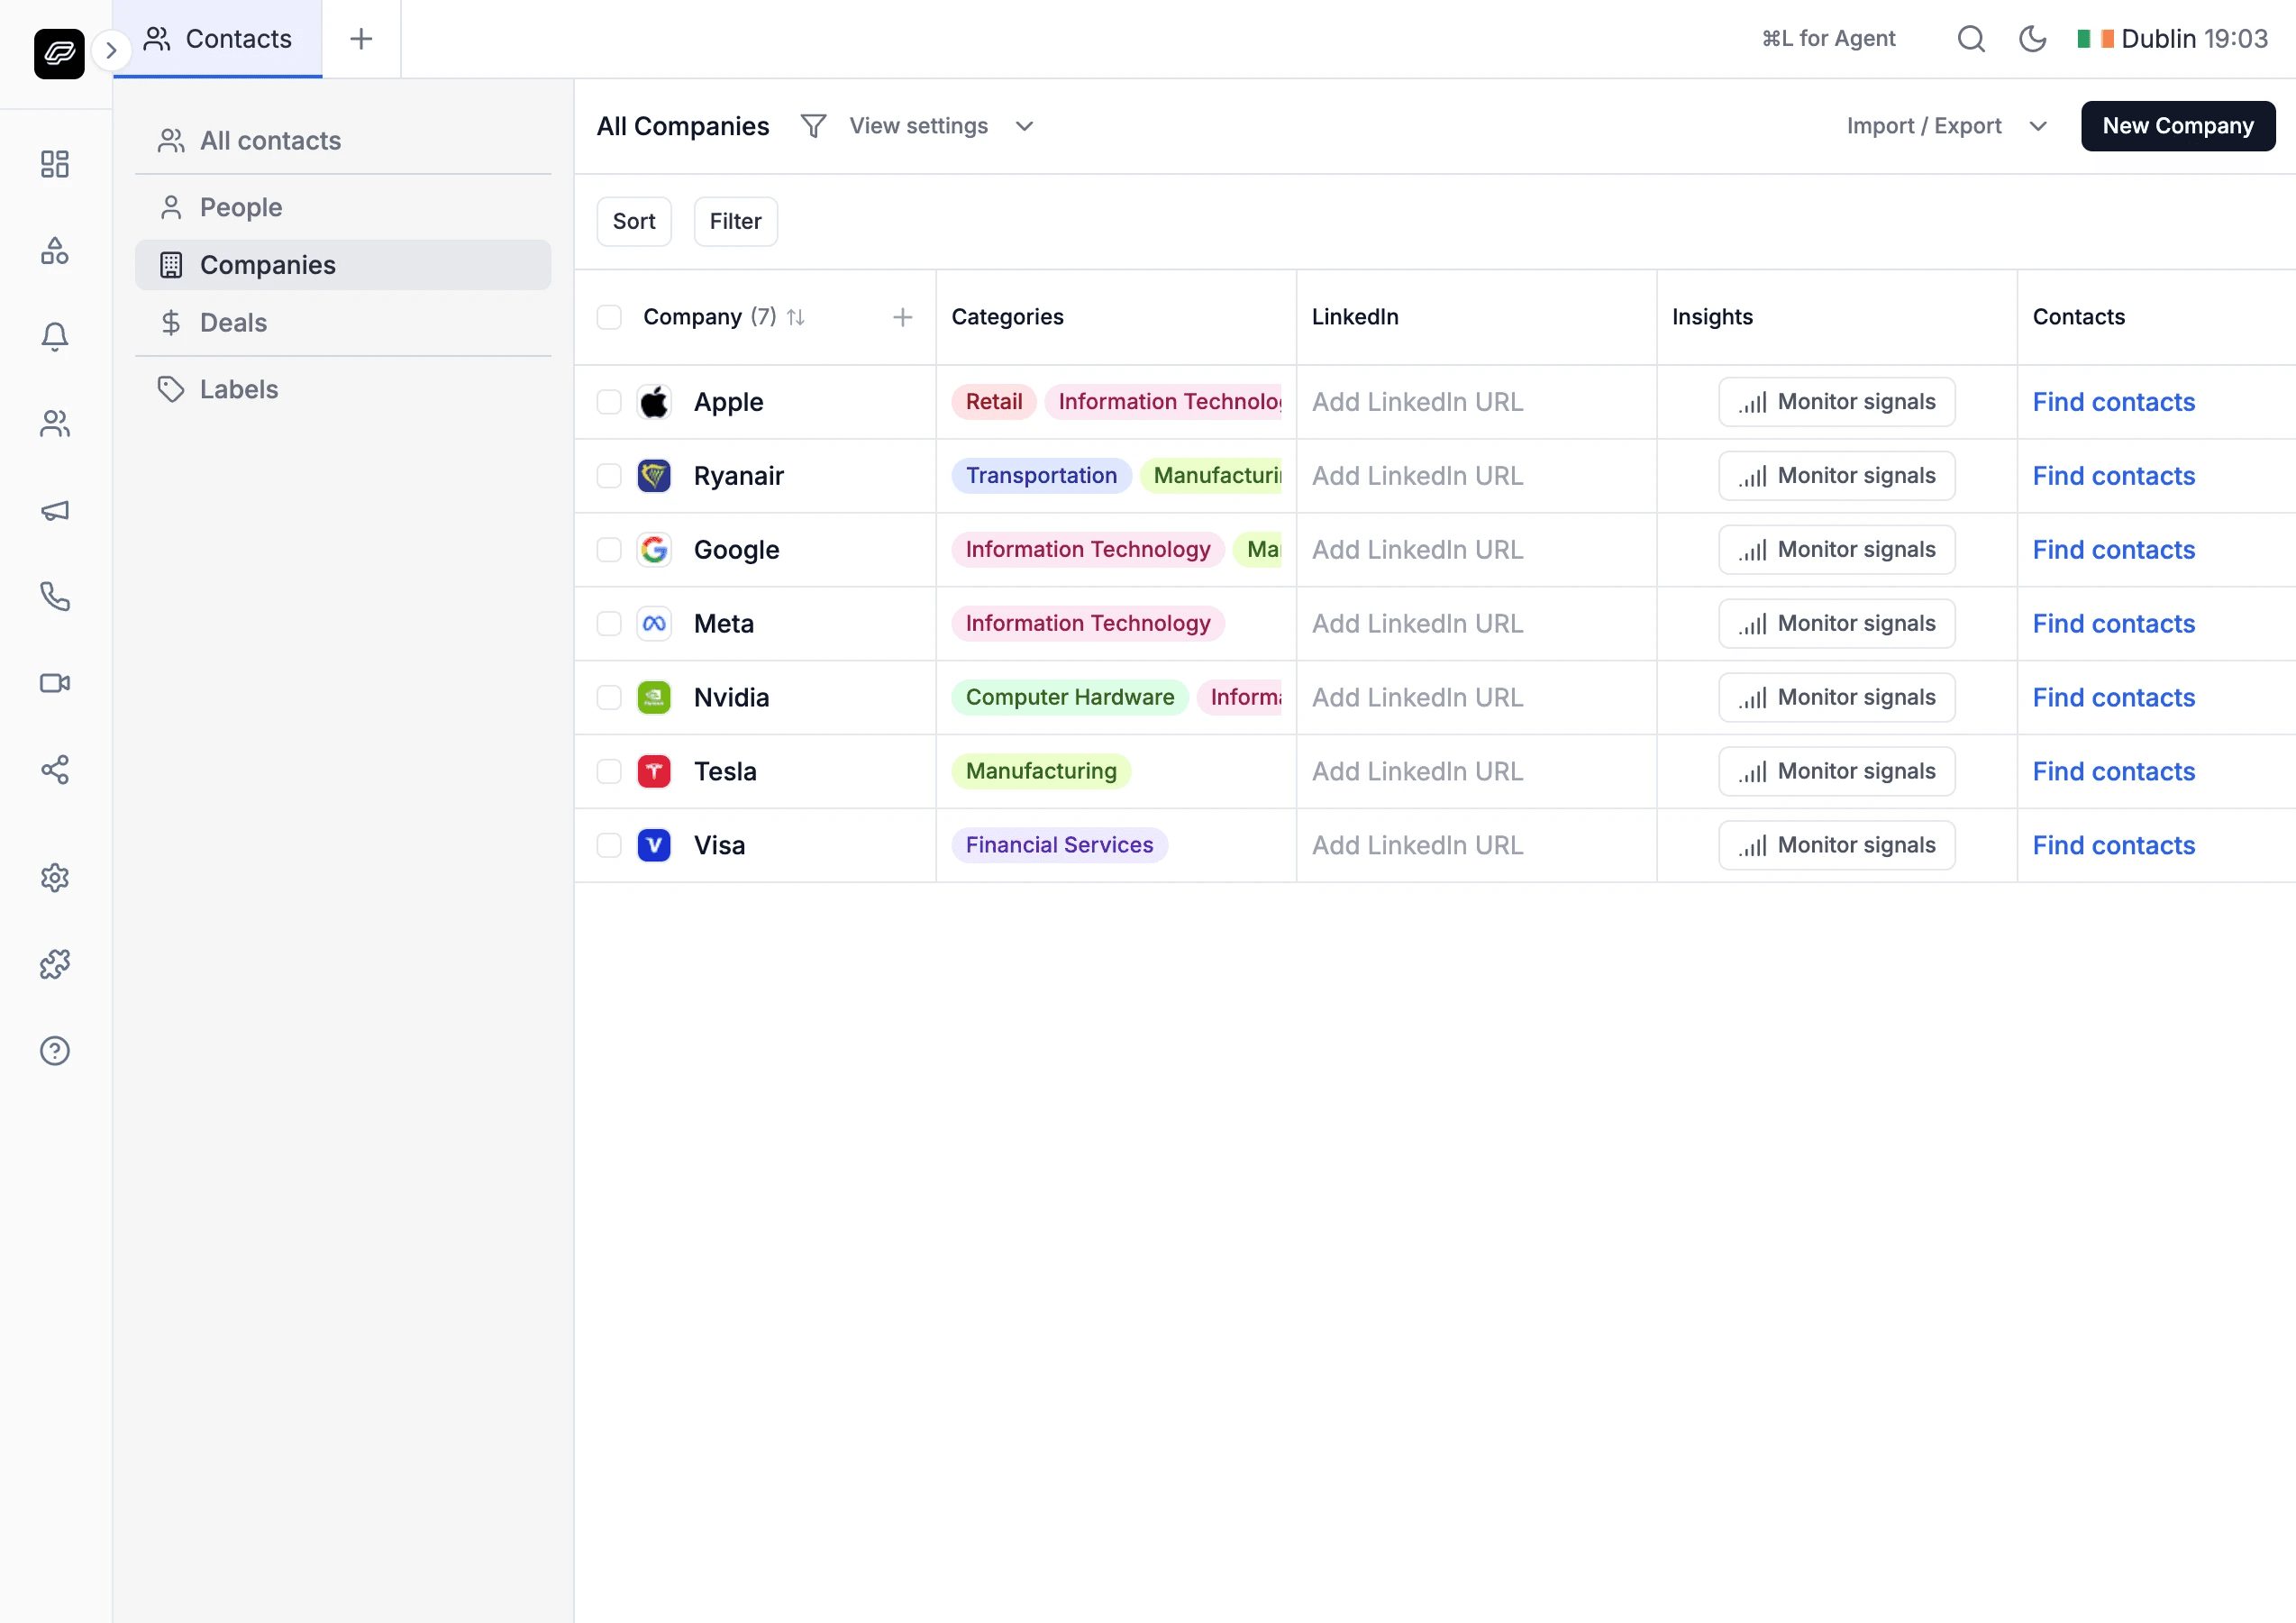The width and height of the screenshot is (2296, 1623).
Task: Select Companies in sidebar
Action: click(x=343, y=265)
